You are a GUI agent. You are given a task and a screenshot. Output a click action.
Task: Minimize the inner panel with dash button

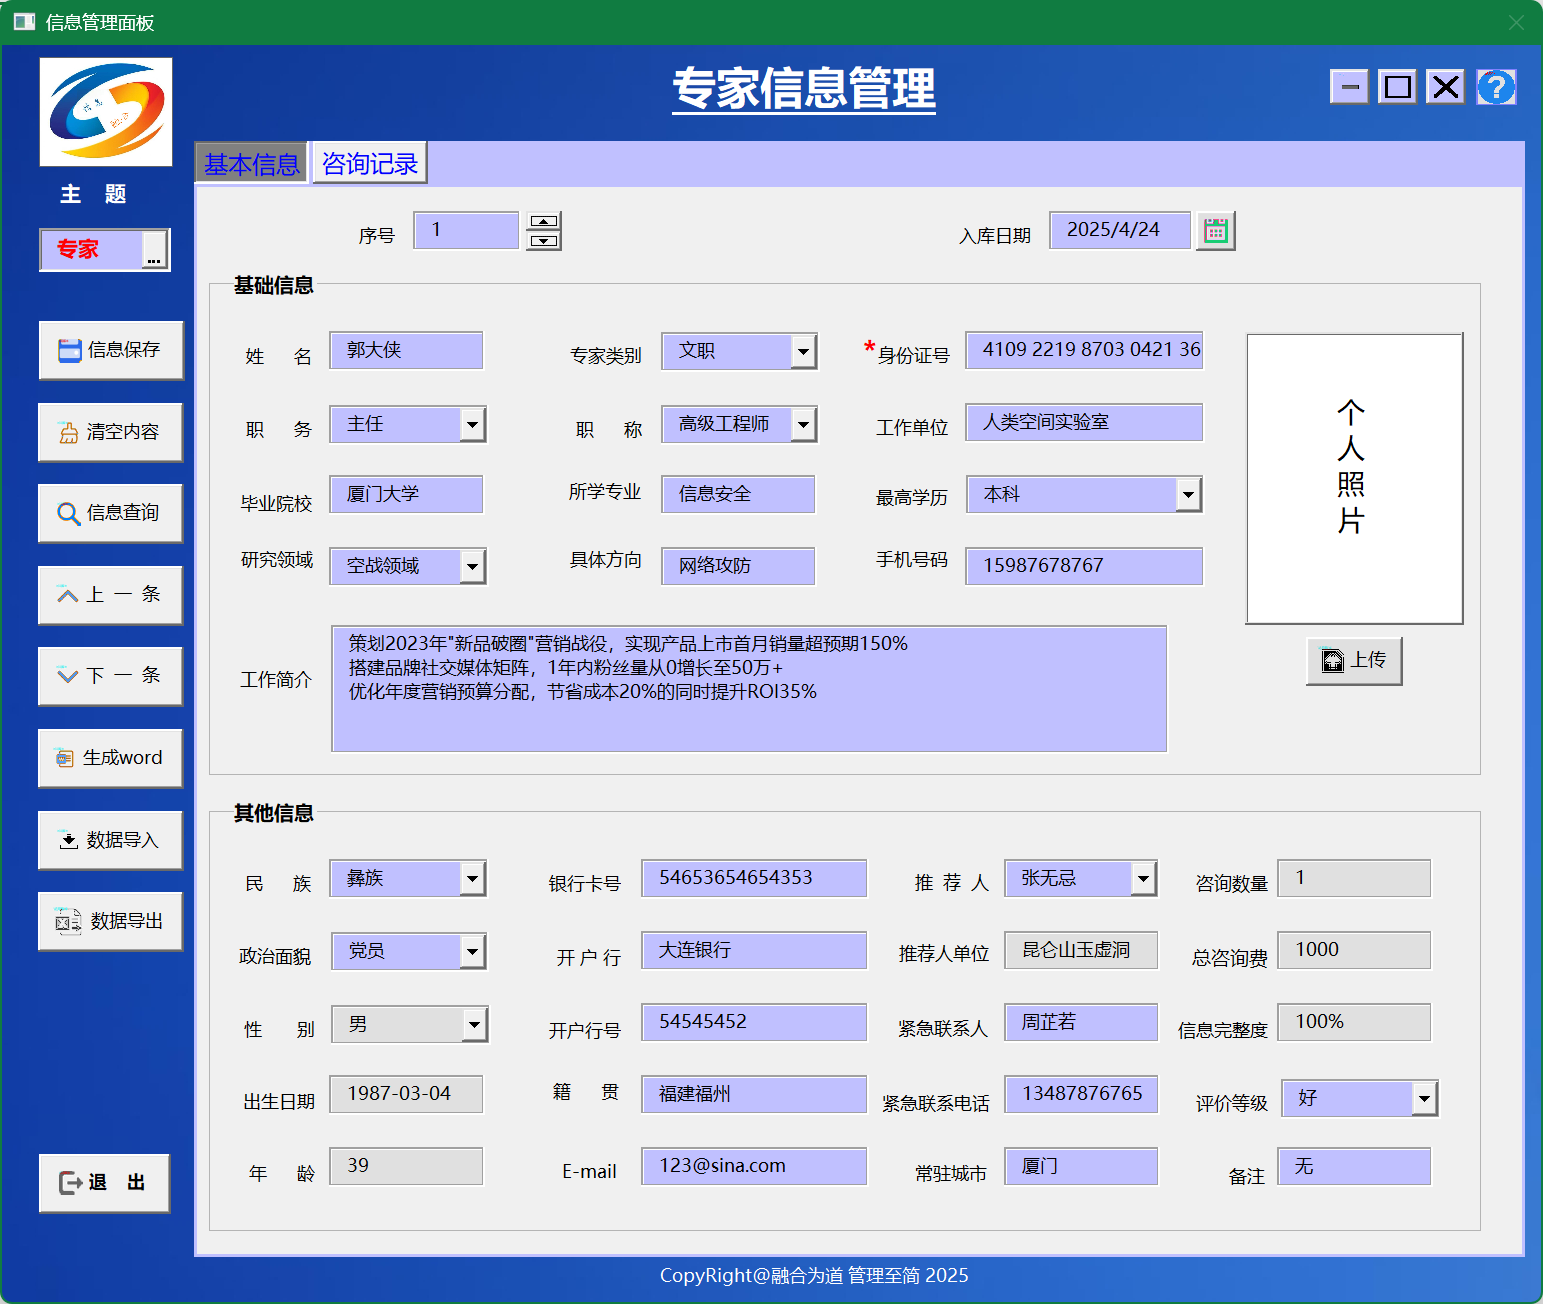click(1349, 87)
